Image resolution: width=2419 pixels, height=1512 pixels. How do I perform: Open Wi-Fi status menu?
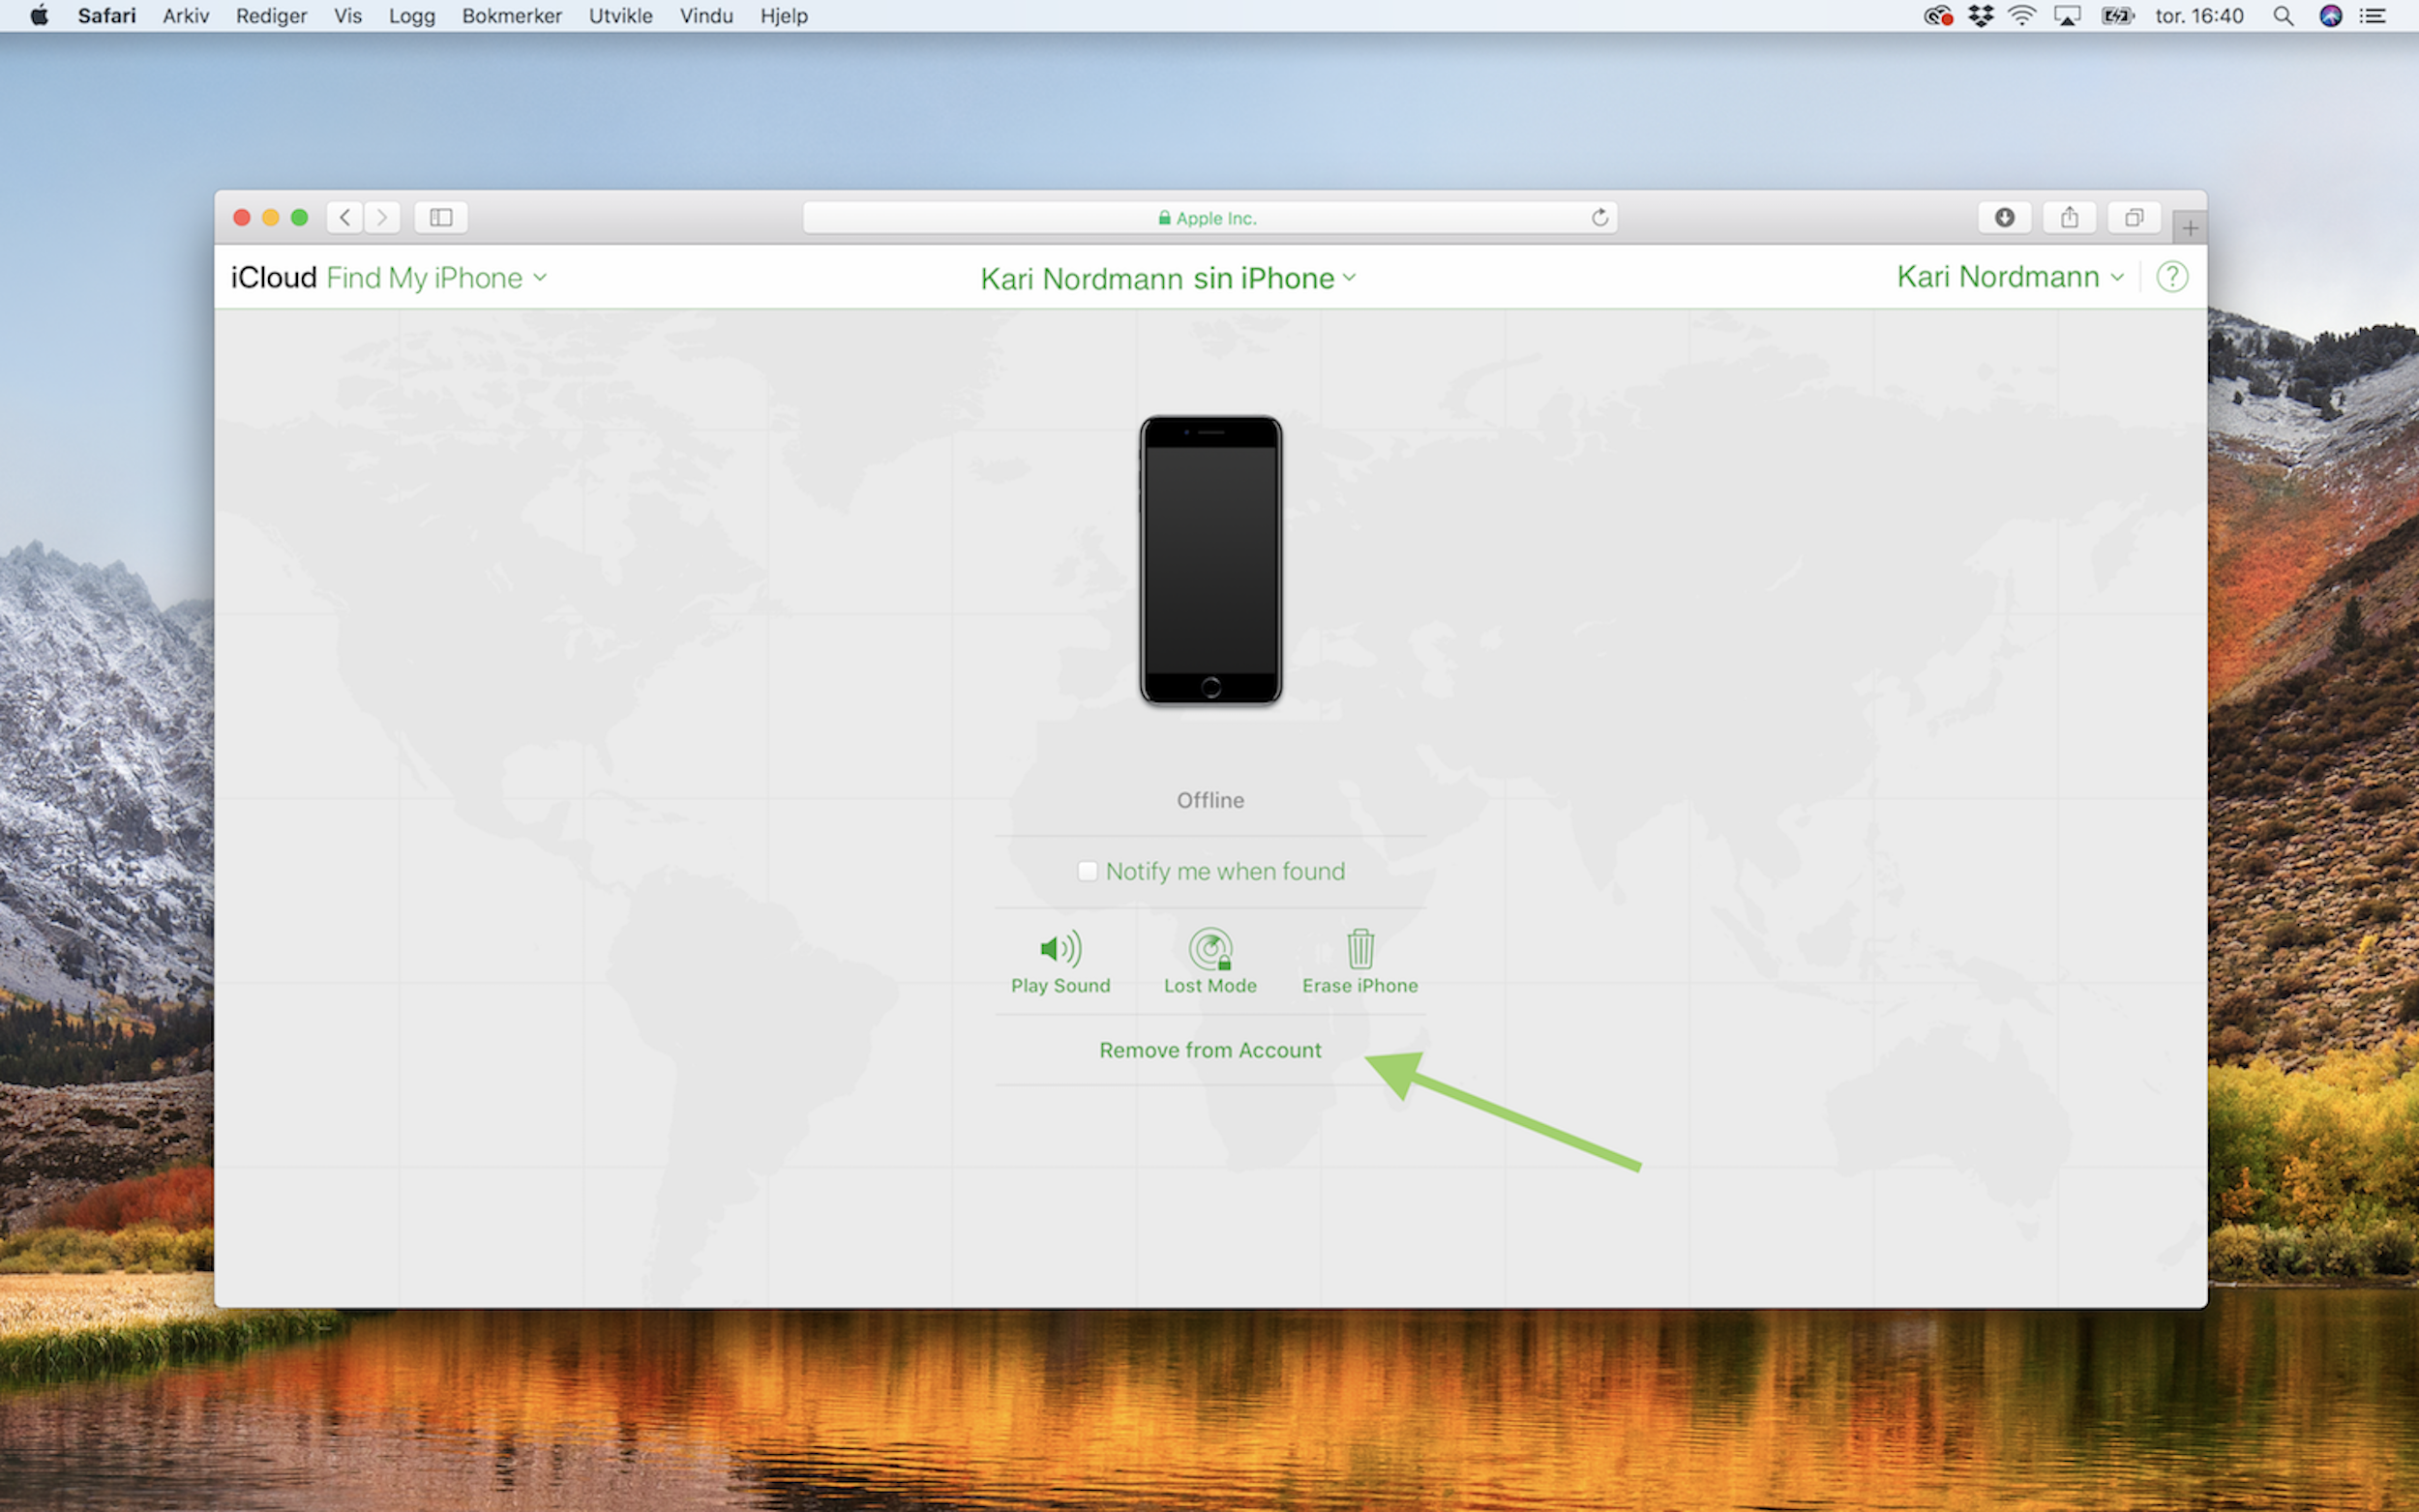point(2022,16)
